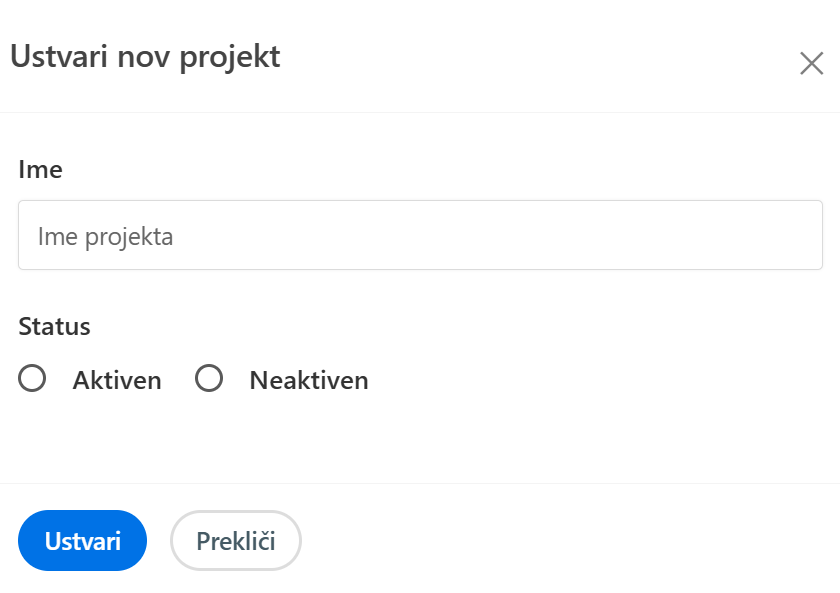Set project status to Neaktiven
This screenshot has height=593, width=840.
pos(209,379)
